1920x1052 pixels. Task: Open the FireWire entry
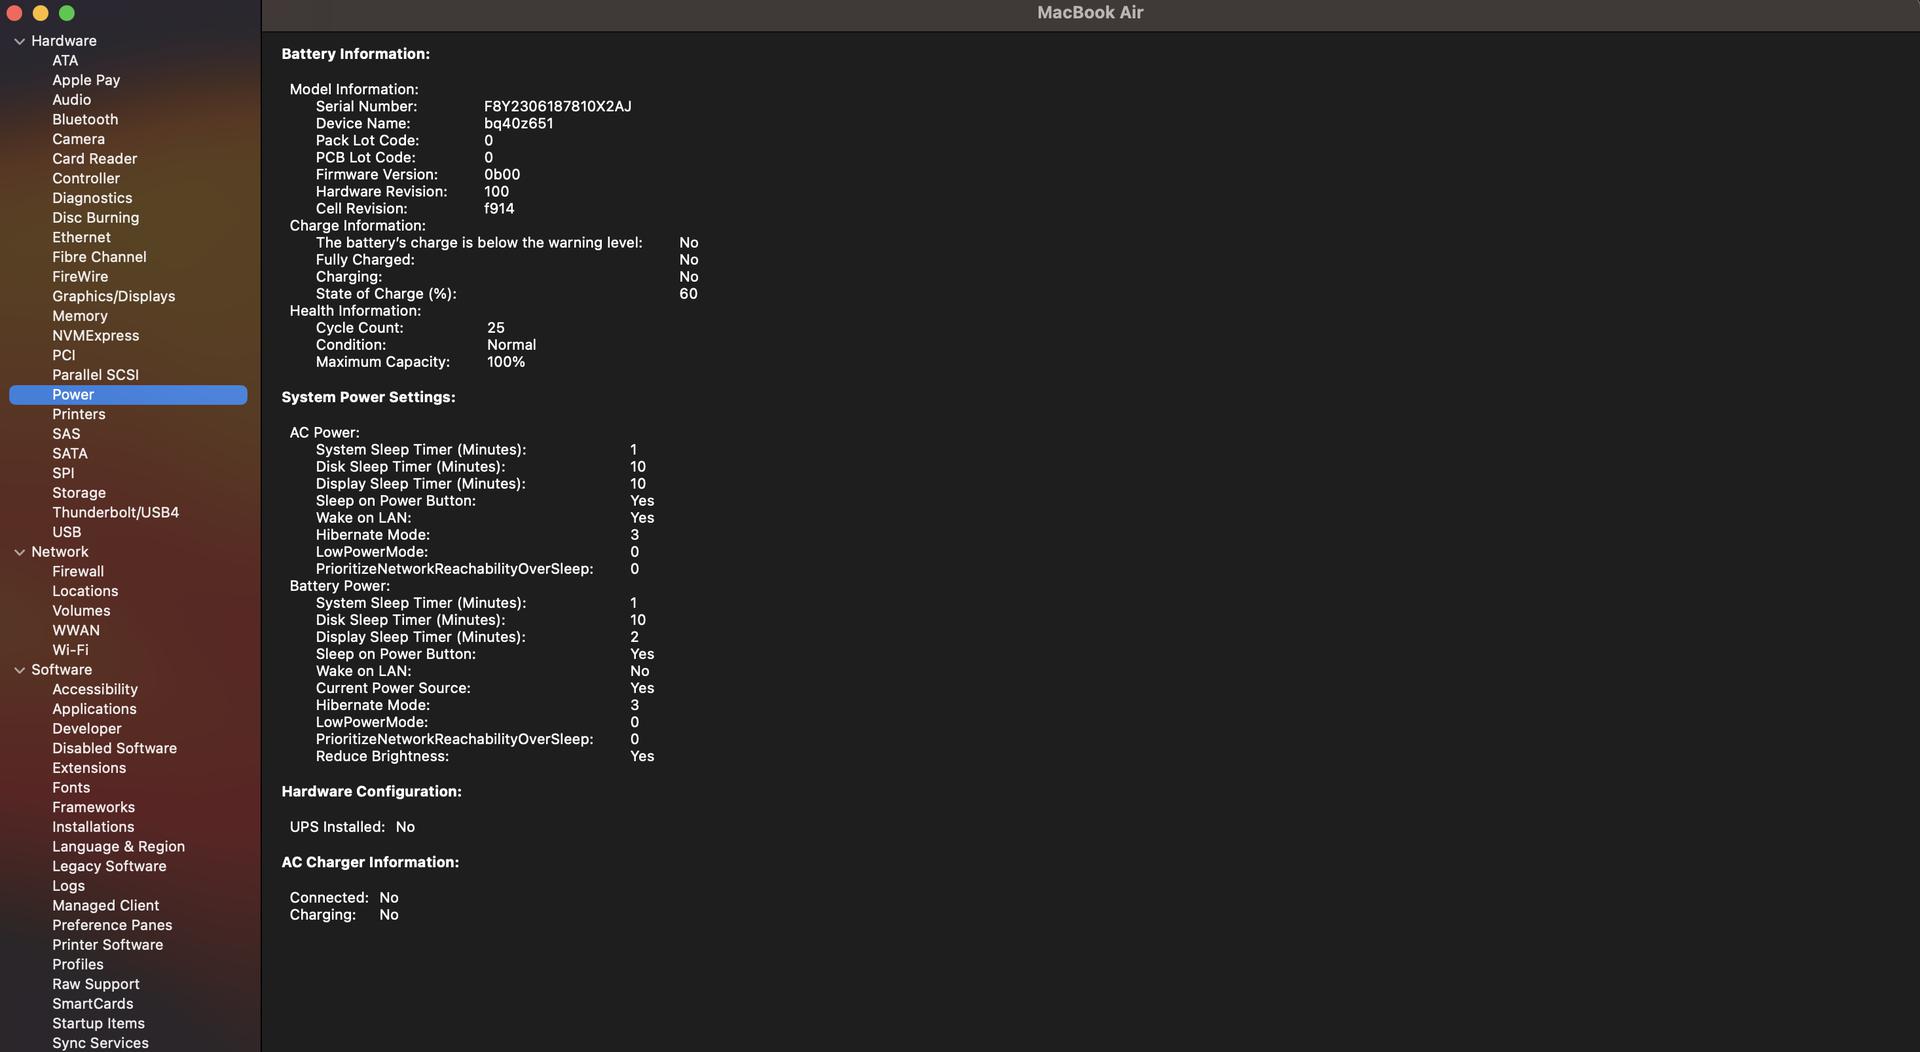[x=80, y=277]
